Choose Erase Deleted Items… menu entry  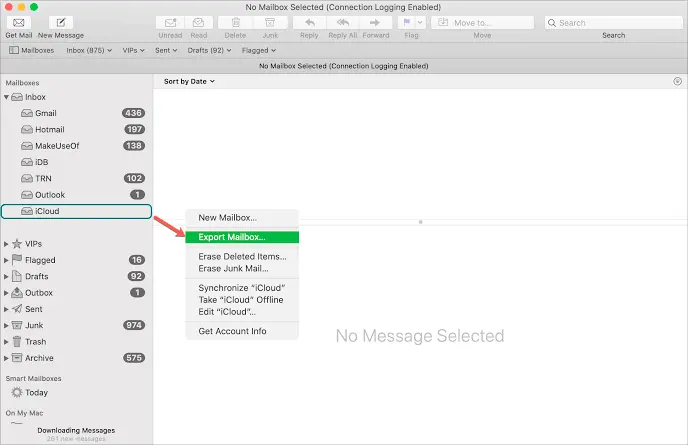click(242, 256)
